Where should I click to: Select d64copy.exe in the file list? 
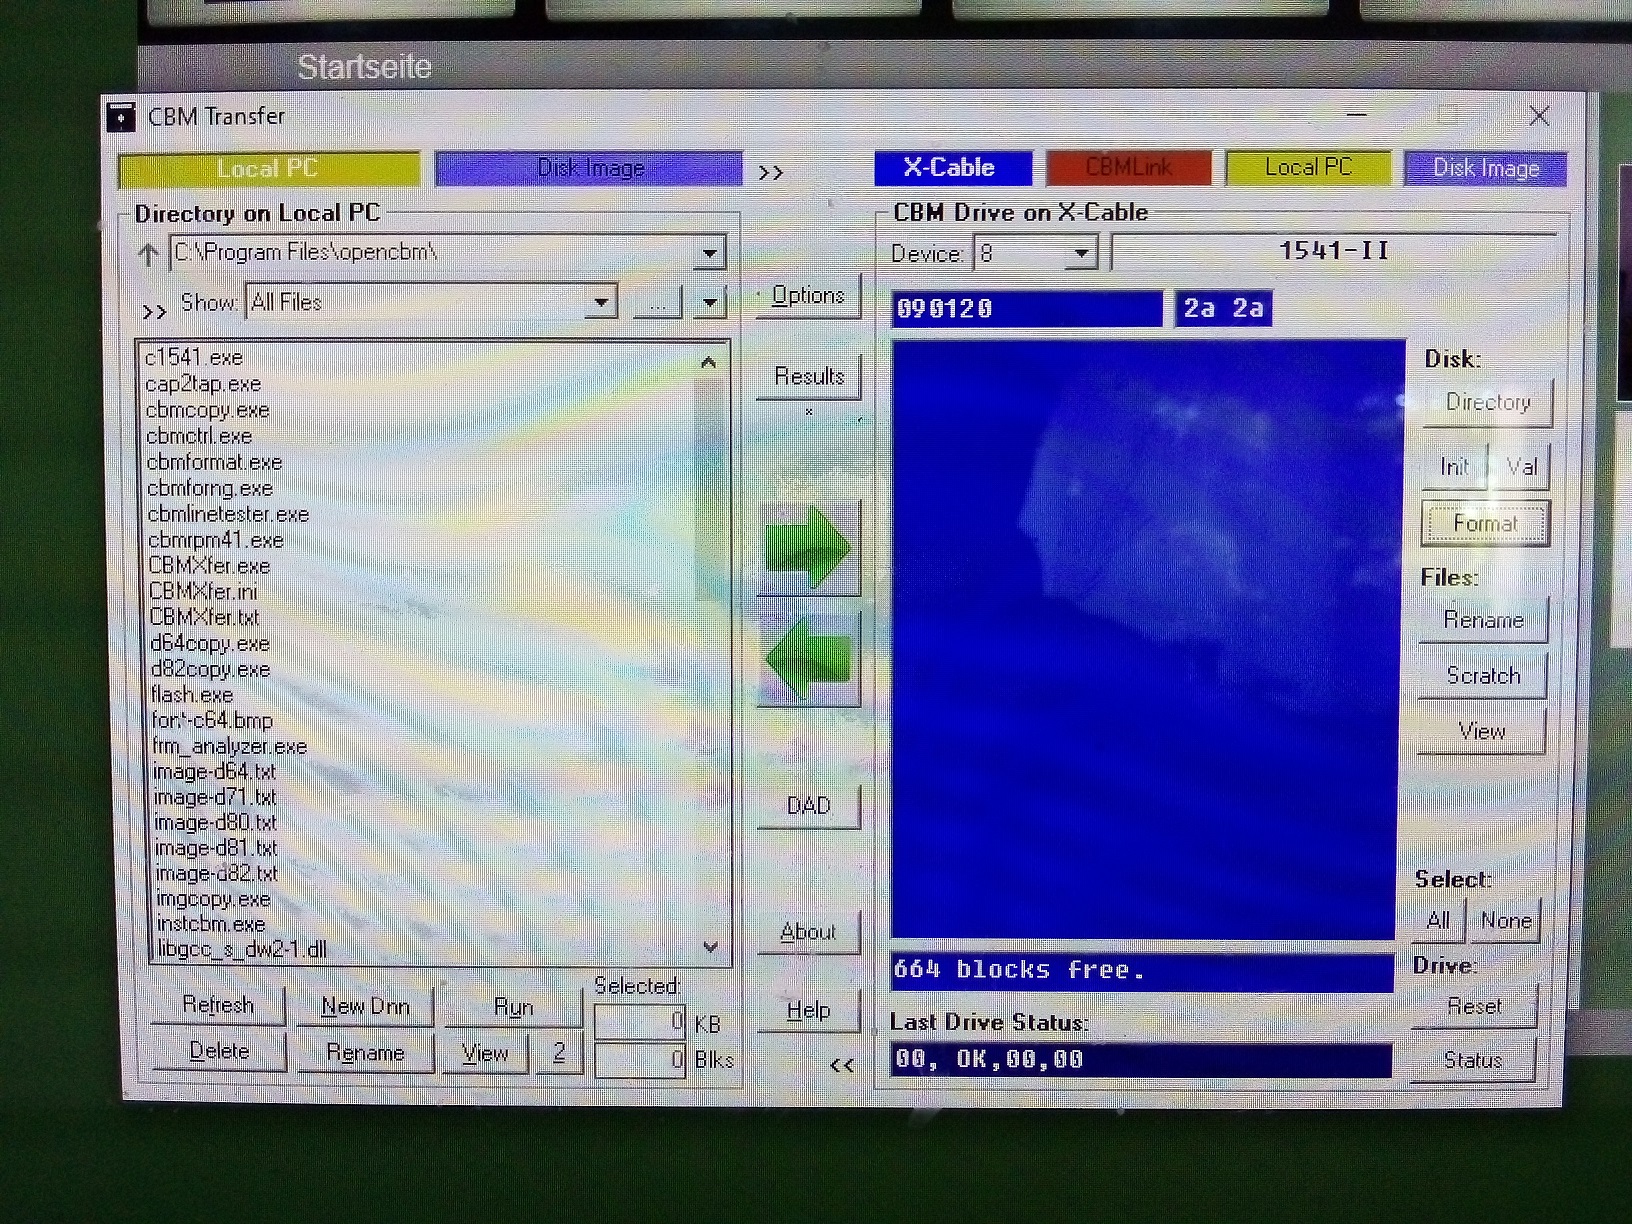(210, 644)
